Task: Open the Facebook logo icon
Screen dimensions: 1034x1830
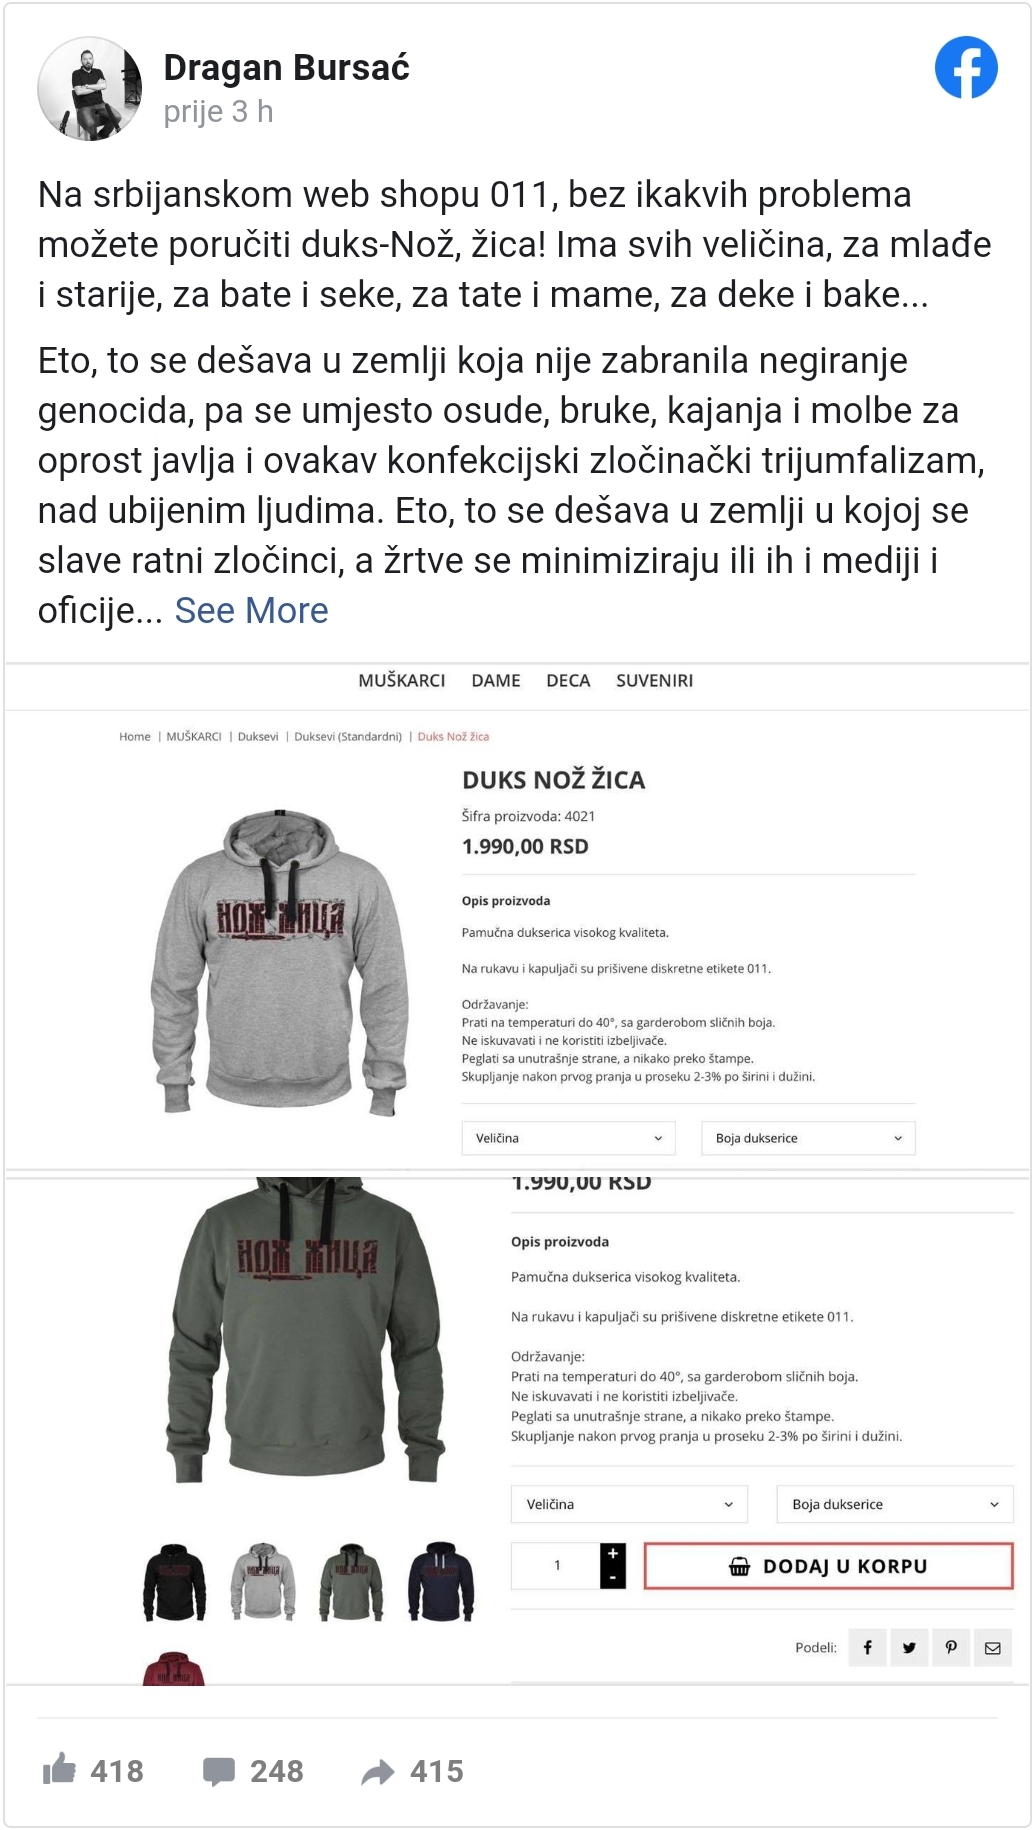Action: (966, 68)
